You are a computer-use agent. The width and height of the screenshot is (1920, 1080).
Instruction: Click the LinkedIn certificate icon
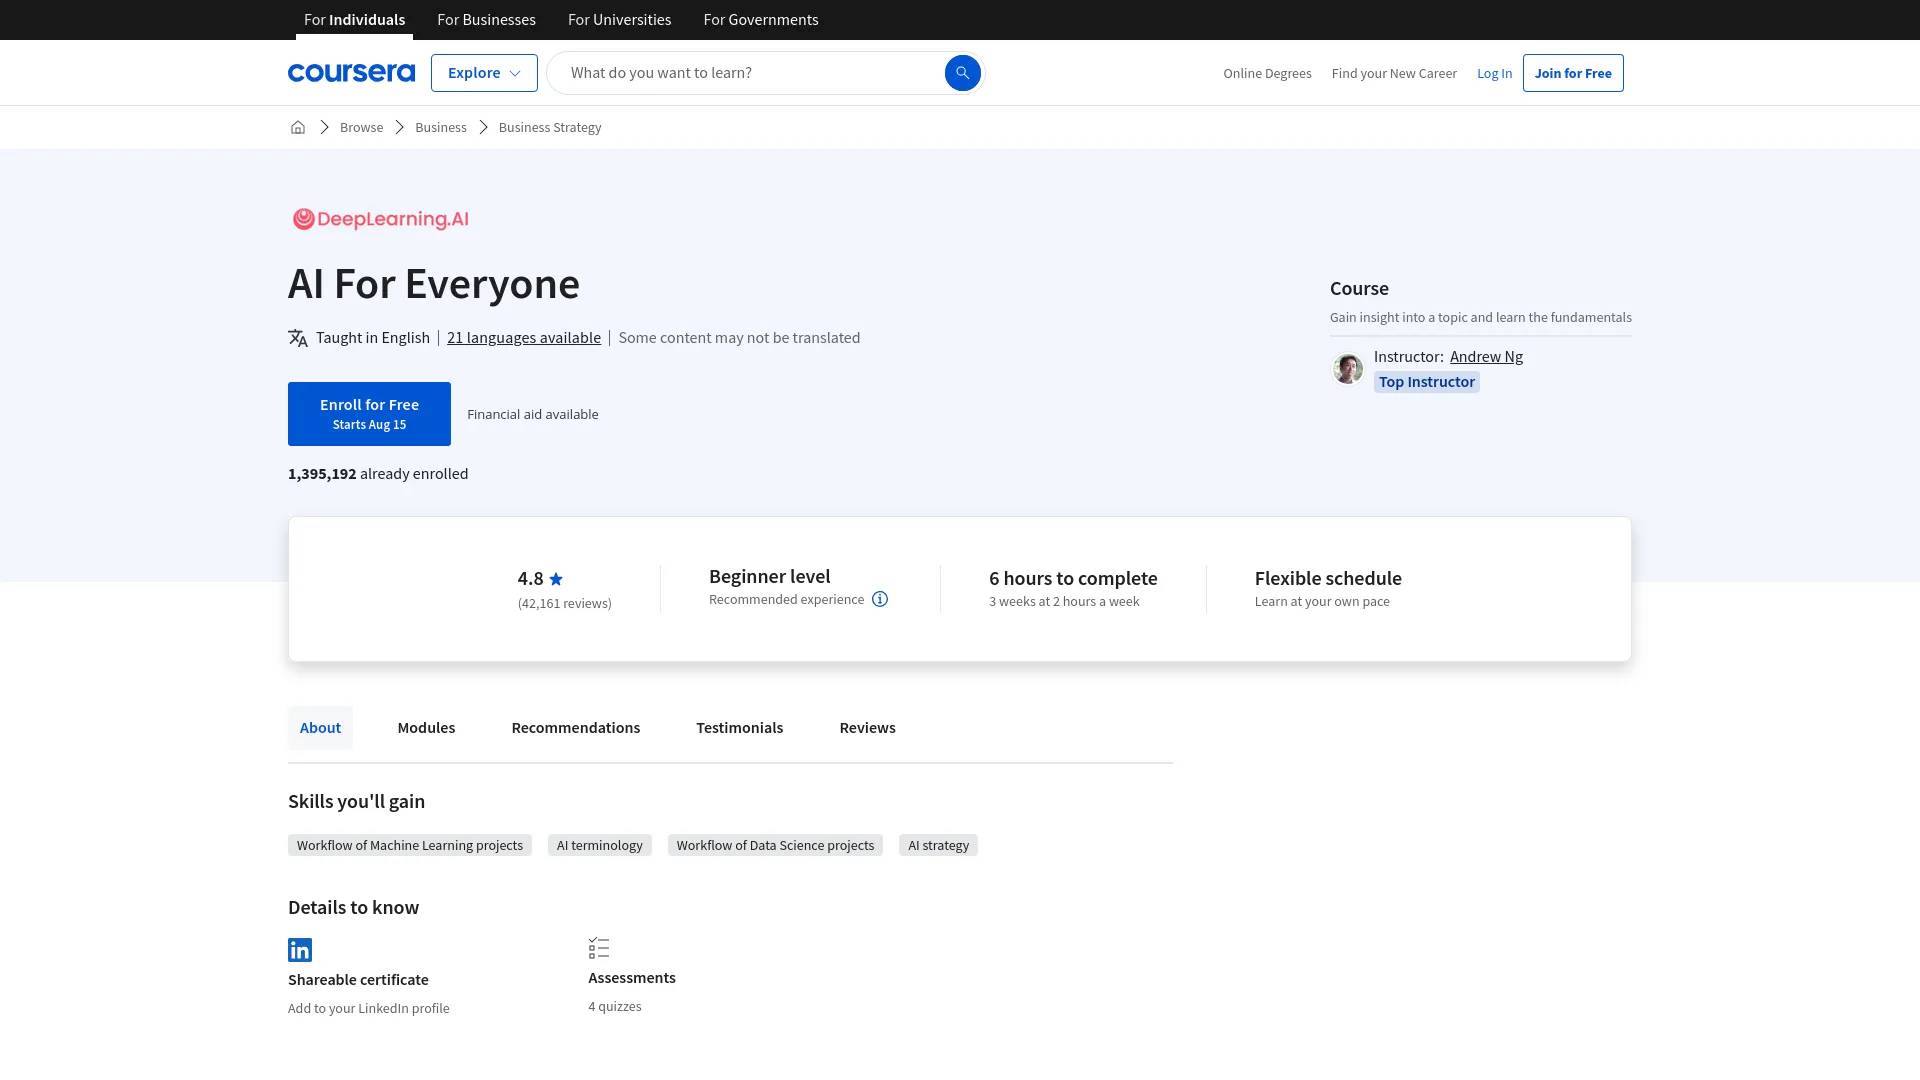300,950
